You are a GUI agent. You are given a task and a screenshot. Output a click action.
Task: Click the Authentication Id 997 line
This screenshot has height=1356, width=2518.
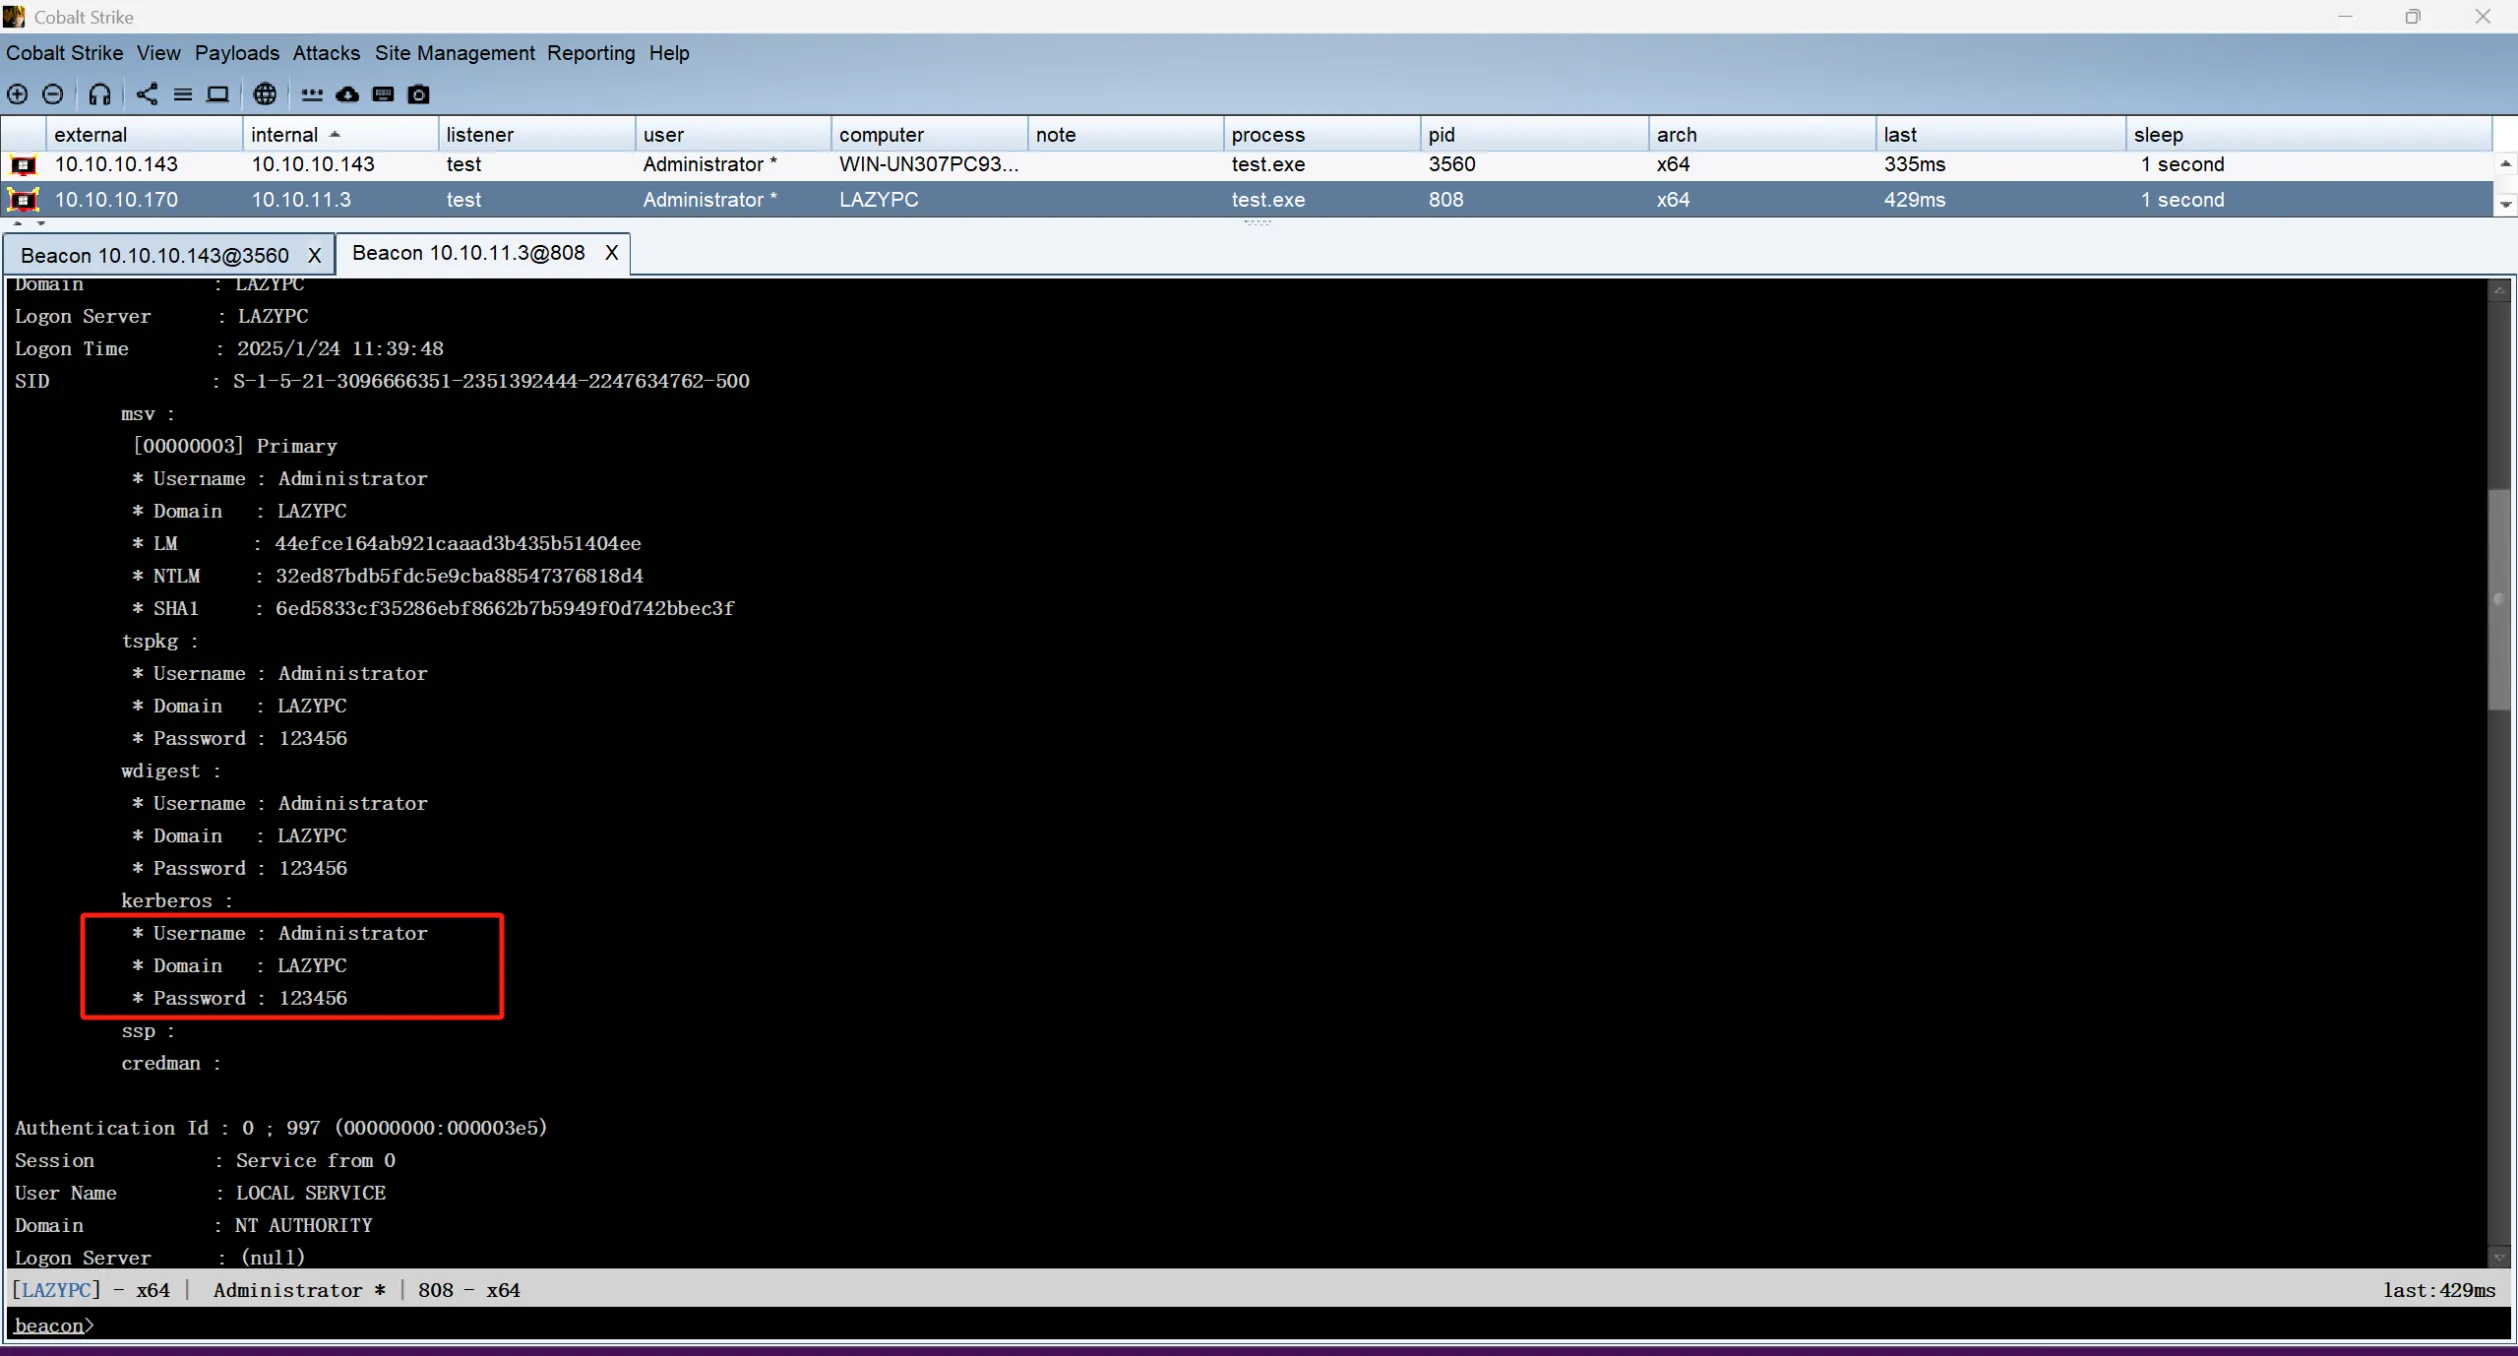[x=281, y=1128]
